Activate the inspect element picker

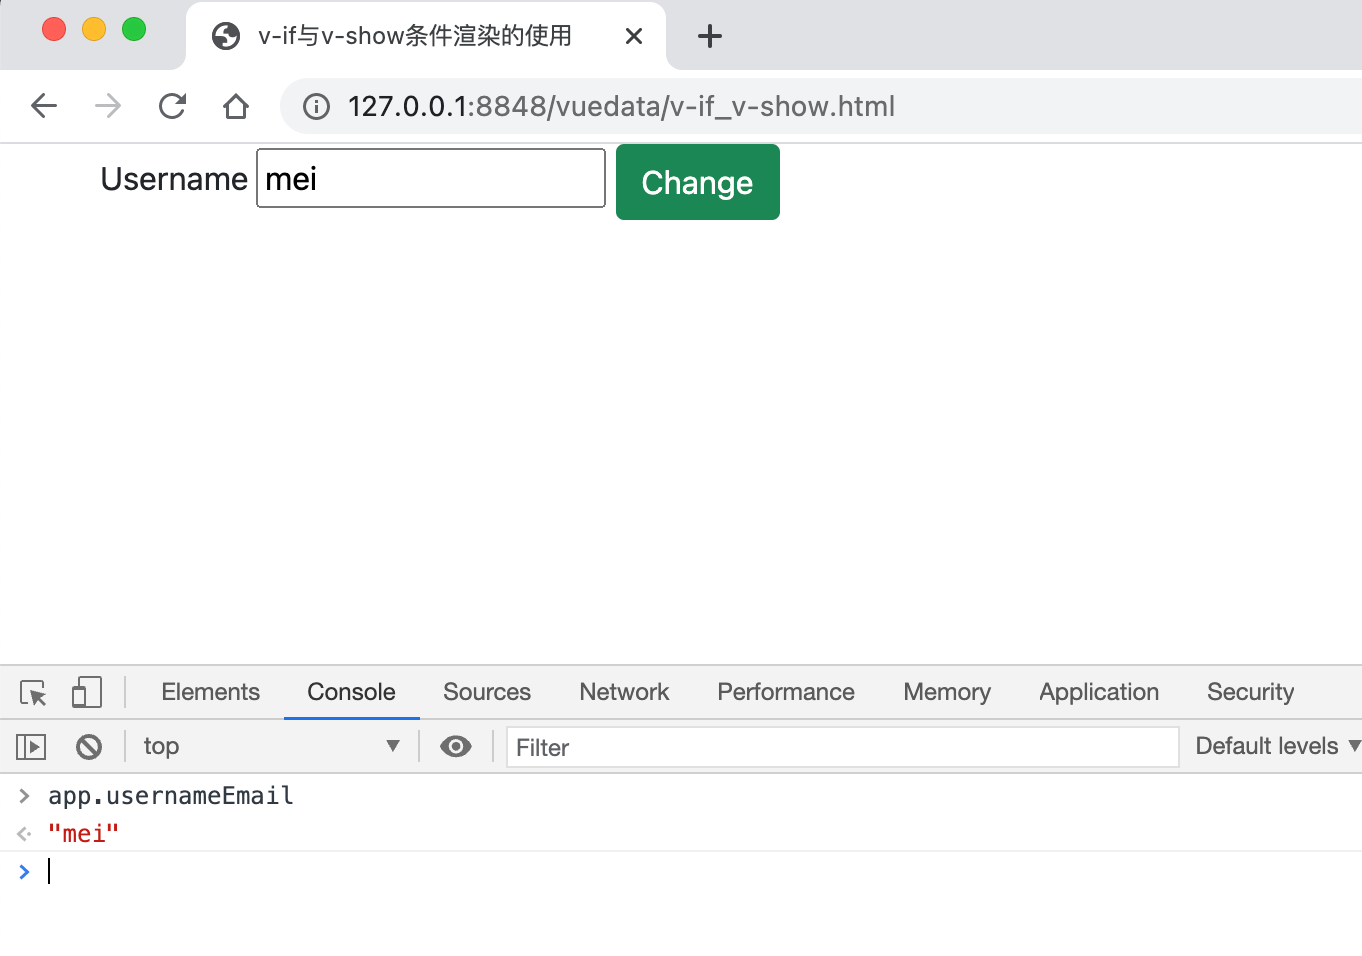click(33, 693)
